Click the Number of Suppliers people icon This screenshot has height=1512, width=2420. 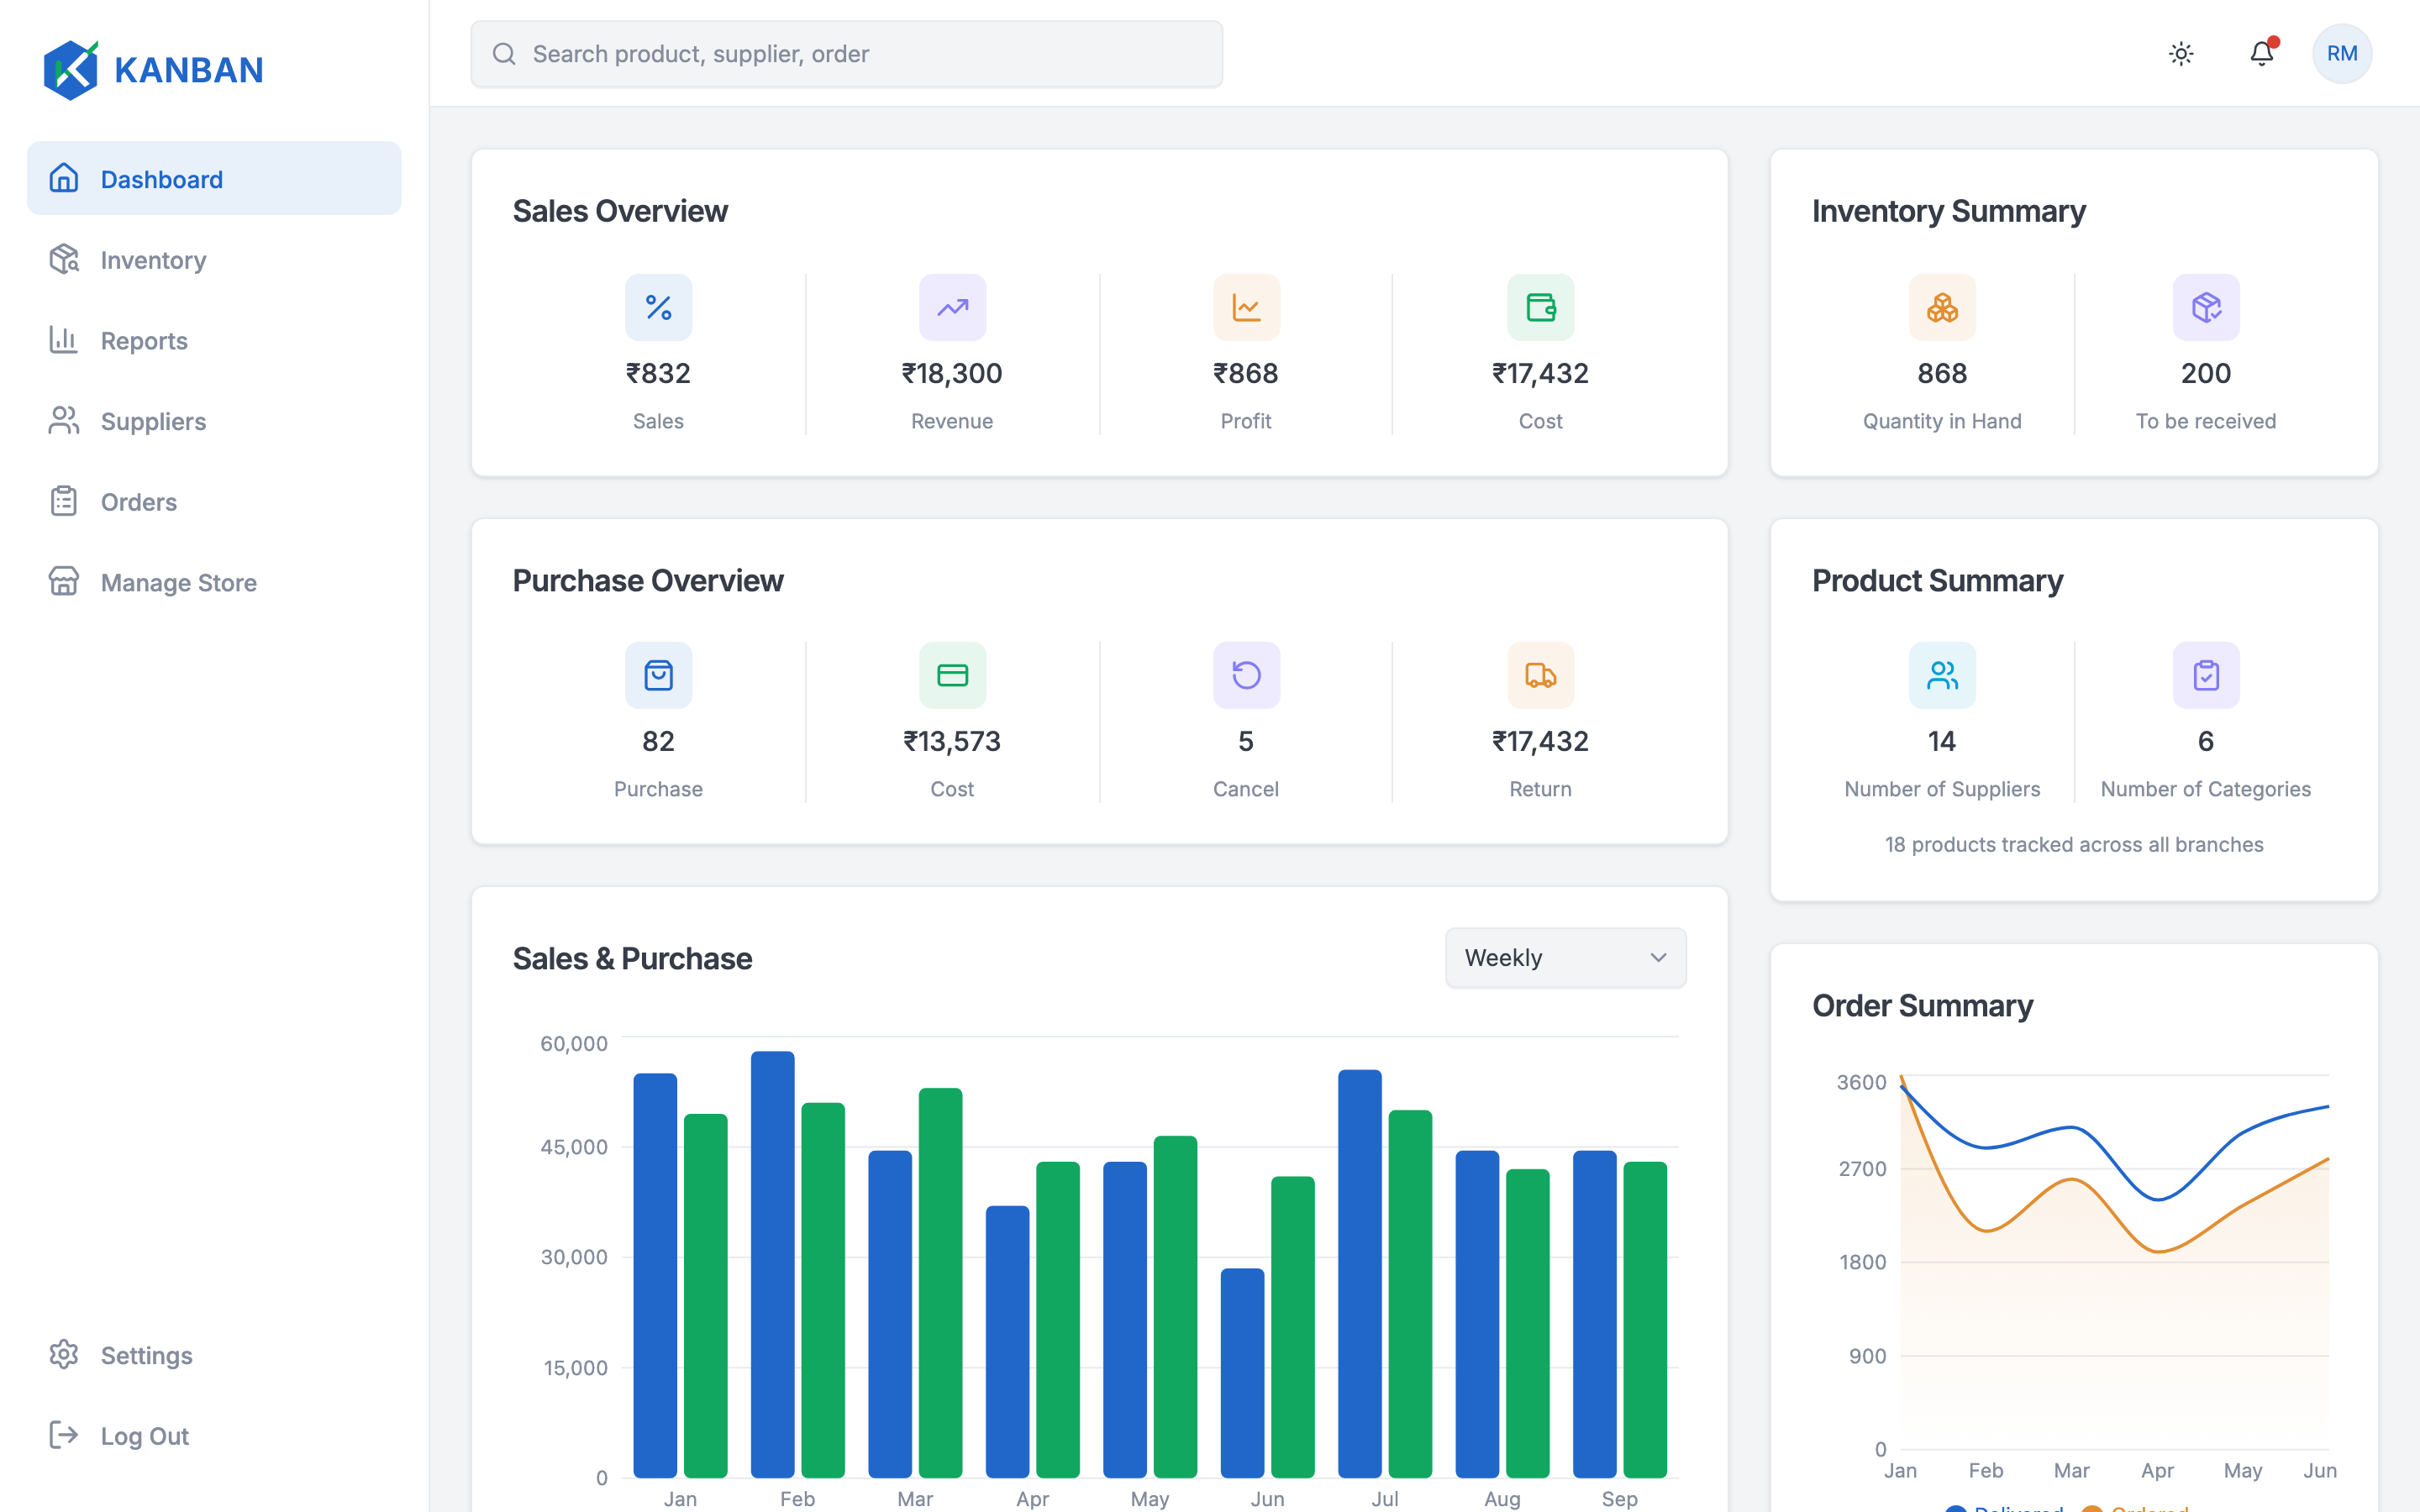[1942, 675]
